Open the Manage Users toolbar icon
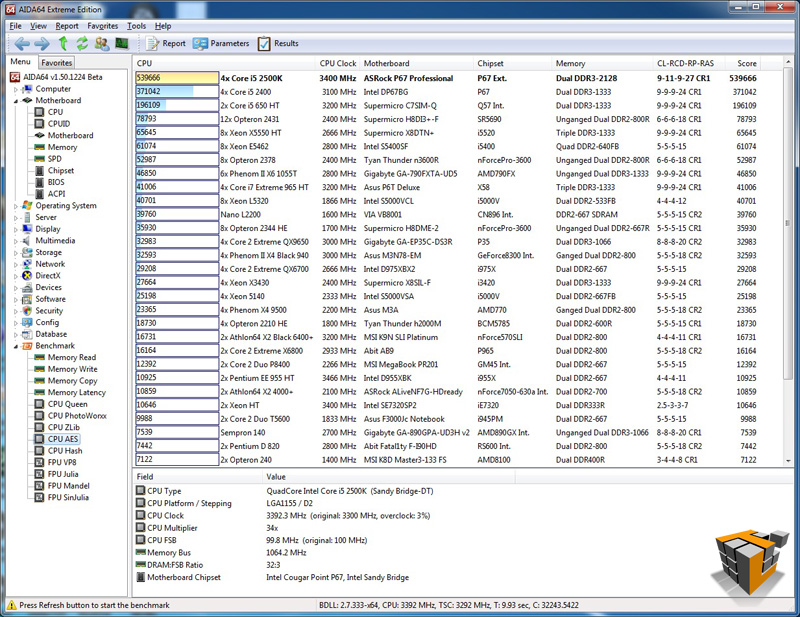The image size is (800, 617). [x=102, y=43]
